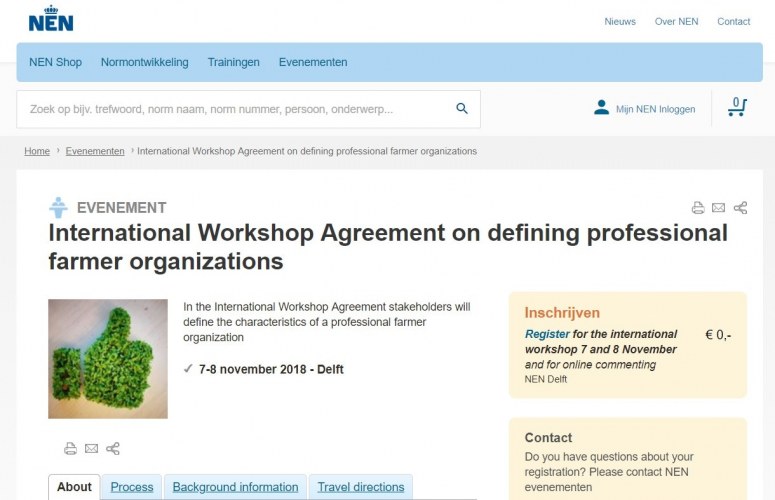Switch to the Process tab
Image resolution: width=775 pixels, height=500 pixels.
coord(132,487)
